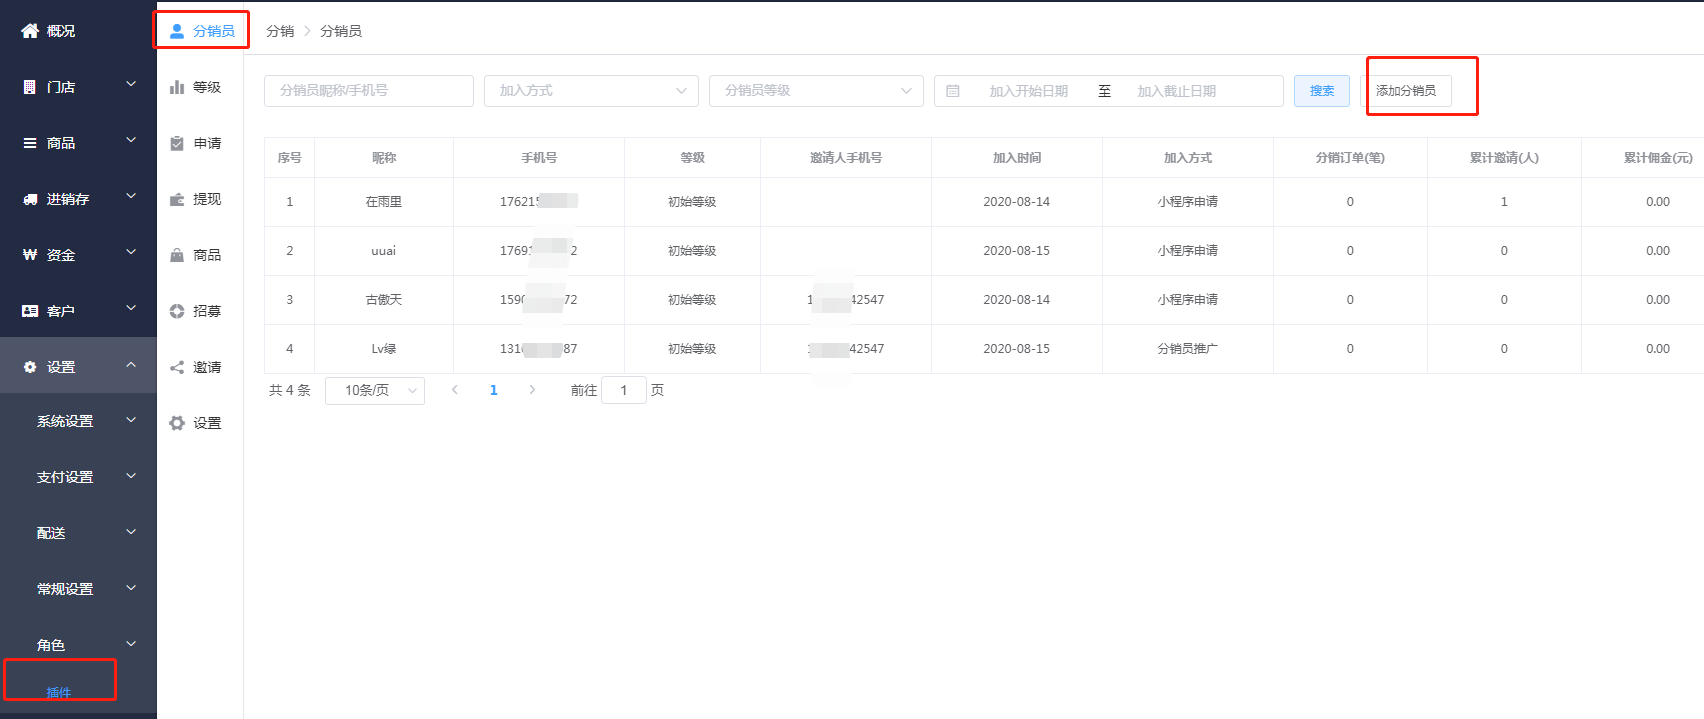Click the 搜索 button

tap(1322, 91)
